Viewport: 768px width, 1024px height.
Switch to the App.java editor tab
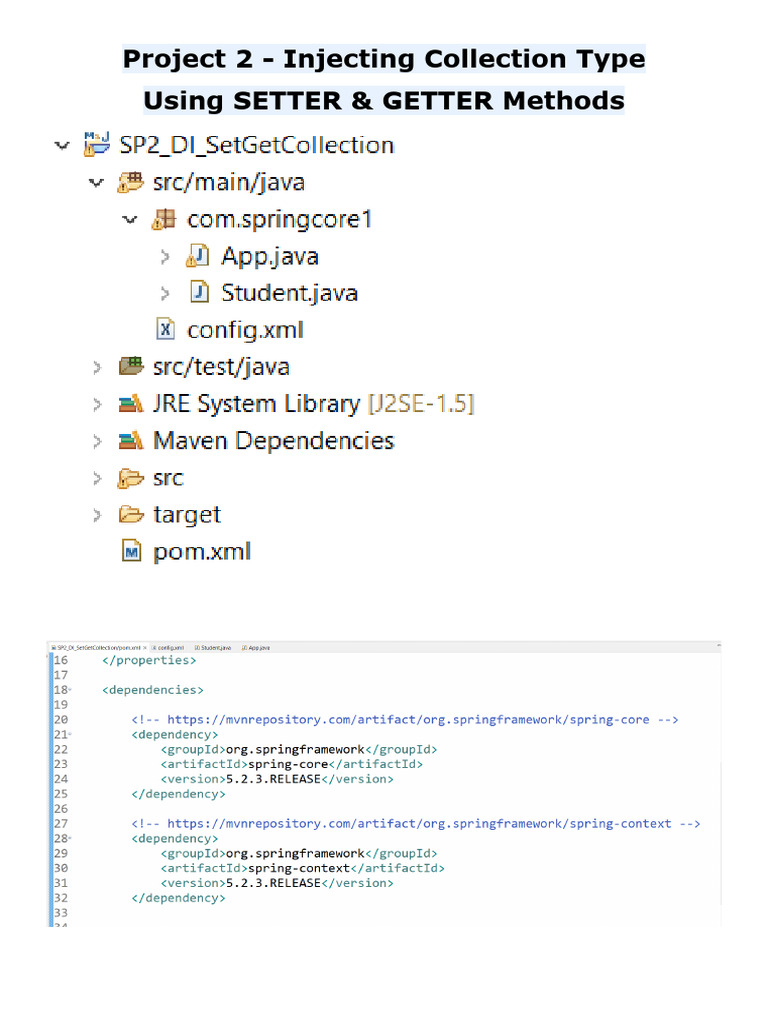pos(256,648)
